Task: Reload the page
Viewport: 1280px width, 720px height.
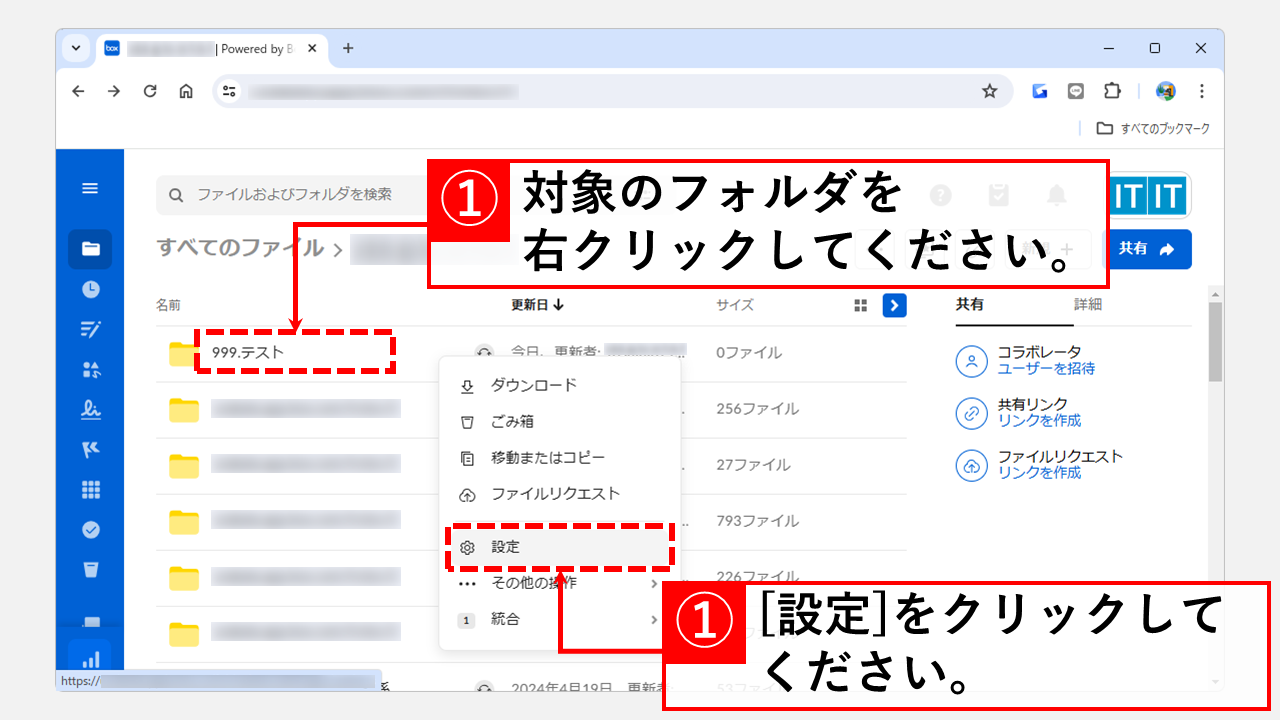Action: click(x=150, y=91)
